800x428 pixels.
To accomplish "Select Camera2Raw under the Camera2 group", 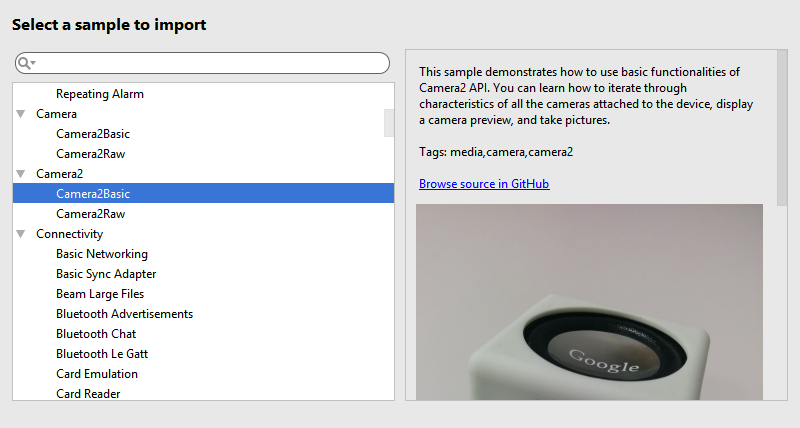I will pyautogui.click(x=90, y=214).
